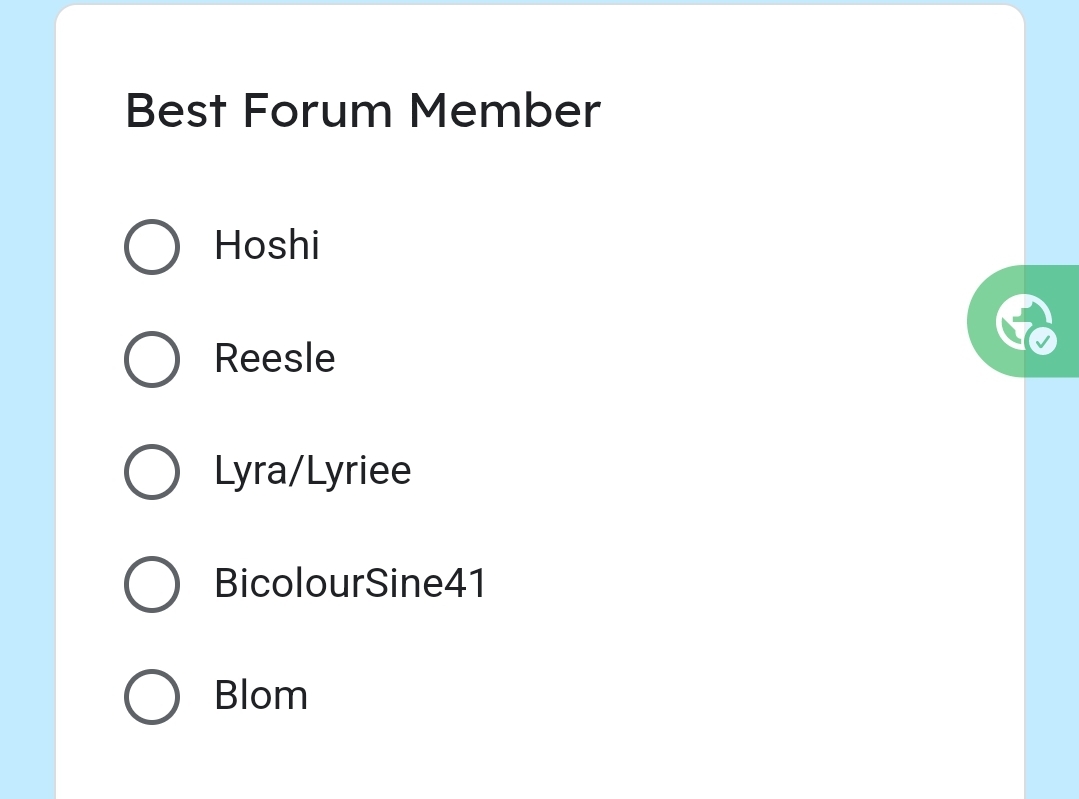Pick the BicolourSine41 radio button circle
Image resolution: width=1079 pixels, height=799 pixels.
[x=152, y=584]
